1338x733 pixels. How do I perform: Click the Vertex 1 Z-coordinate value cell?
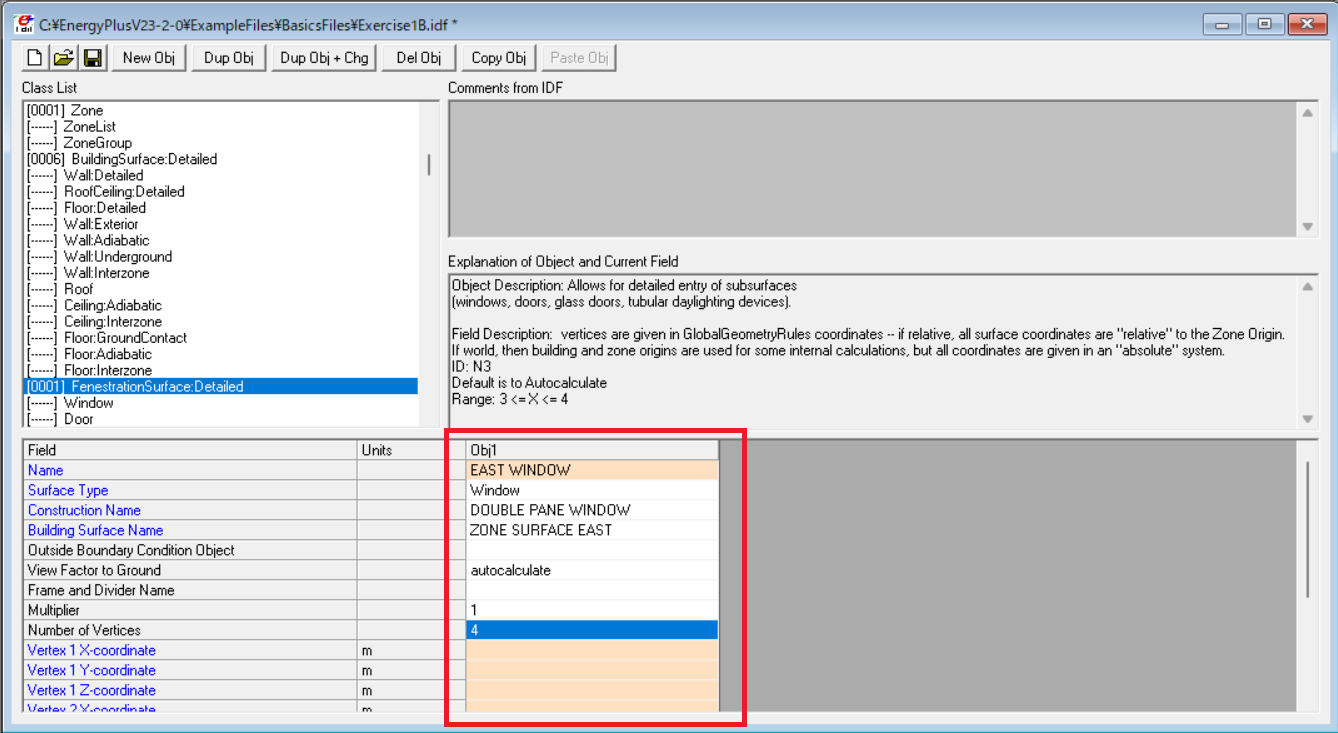click(592, 690)
